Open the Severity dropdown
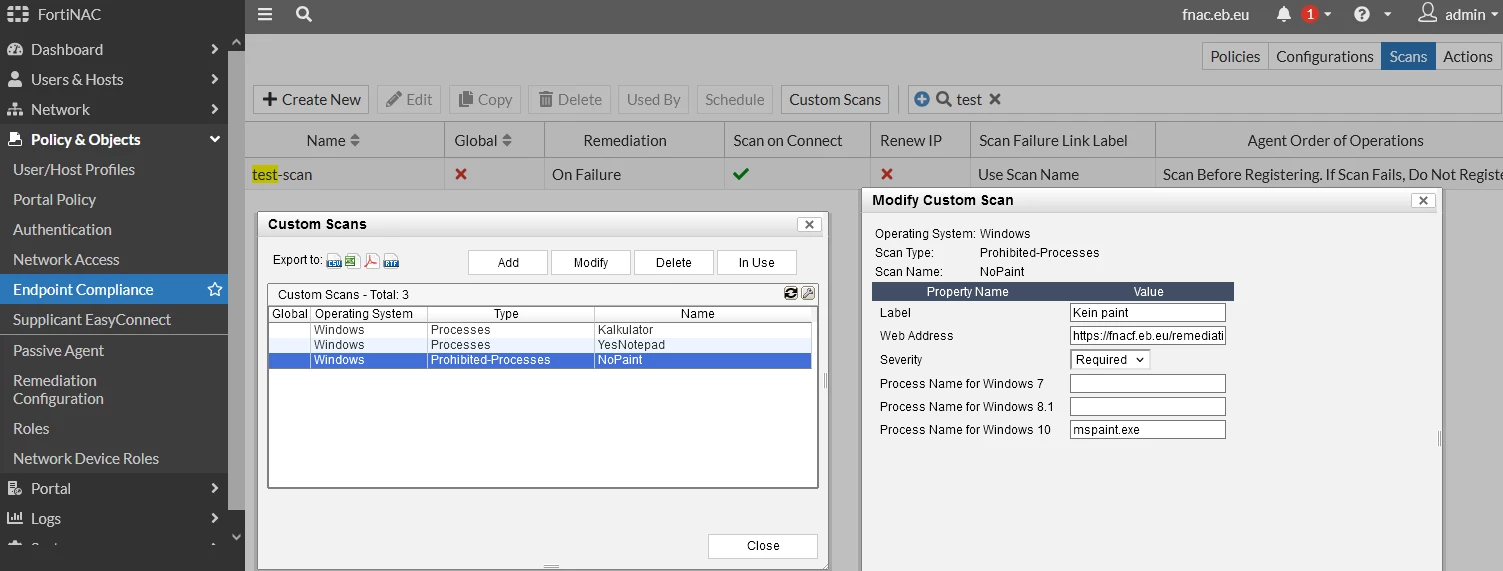The height and width of the screenshot is (571, 1503). (x=1110, y=359)
